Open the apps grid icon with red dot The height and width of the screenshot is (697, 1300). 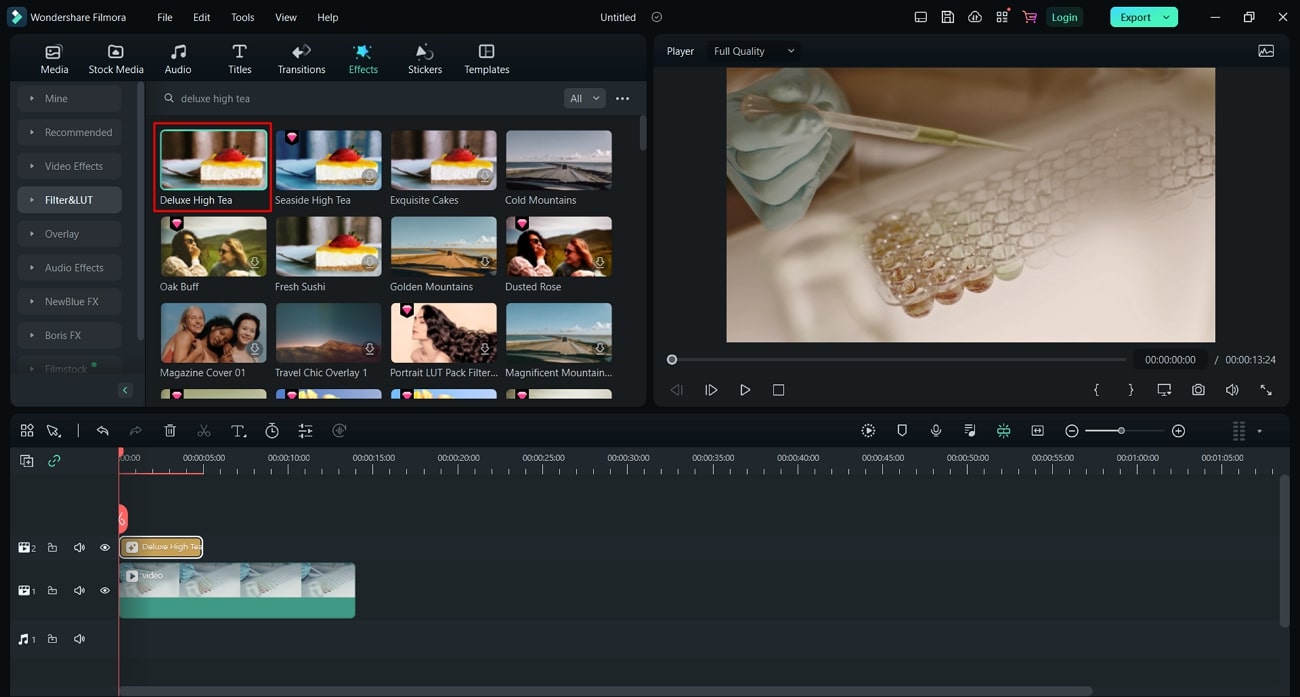[x=1002, y=17]
